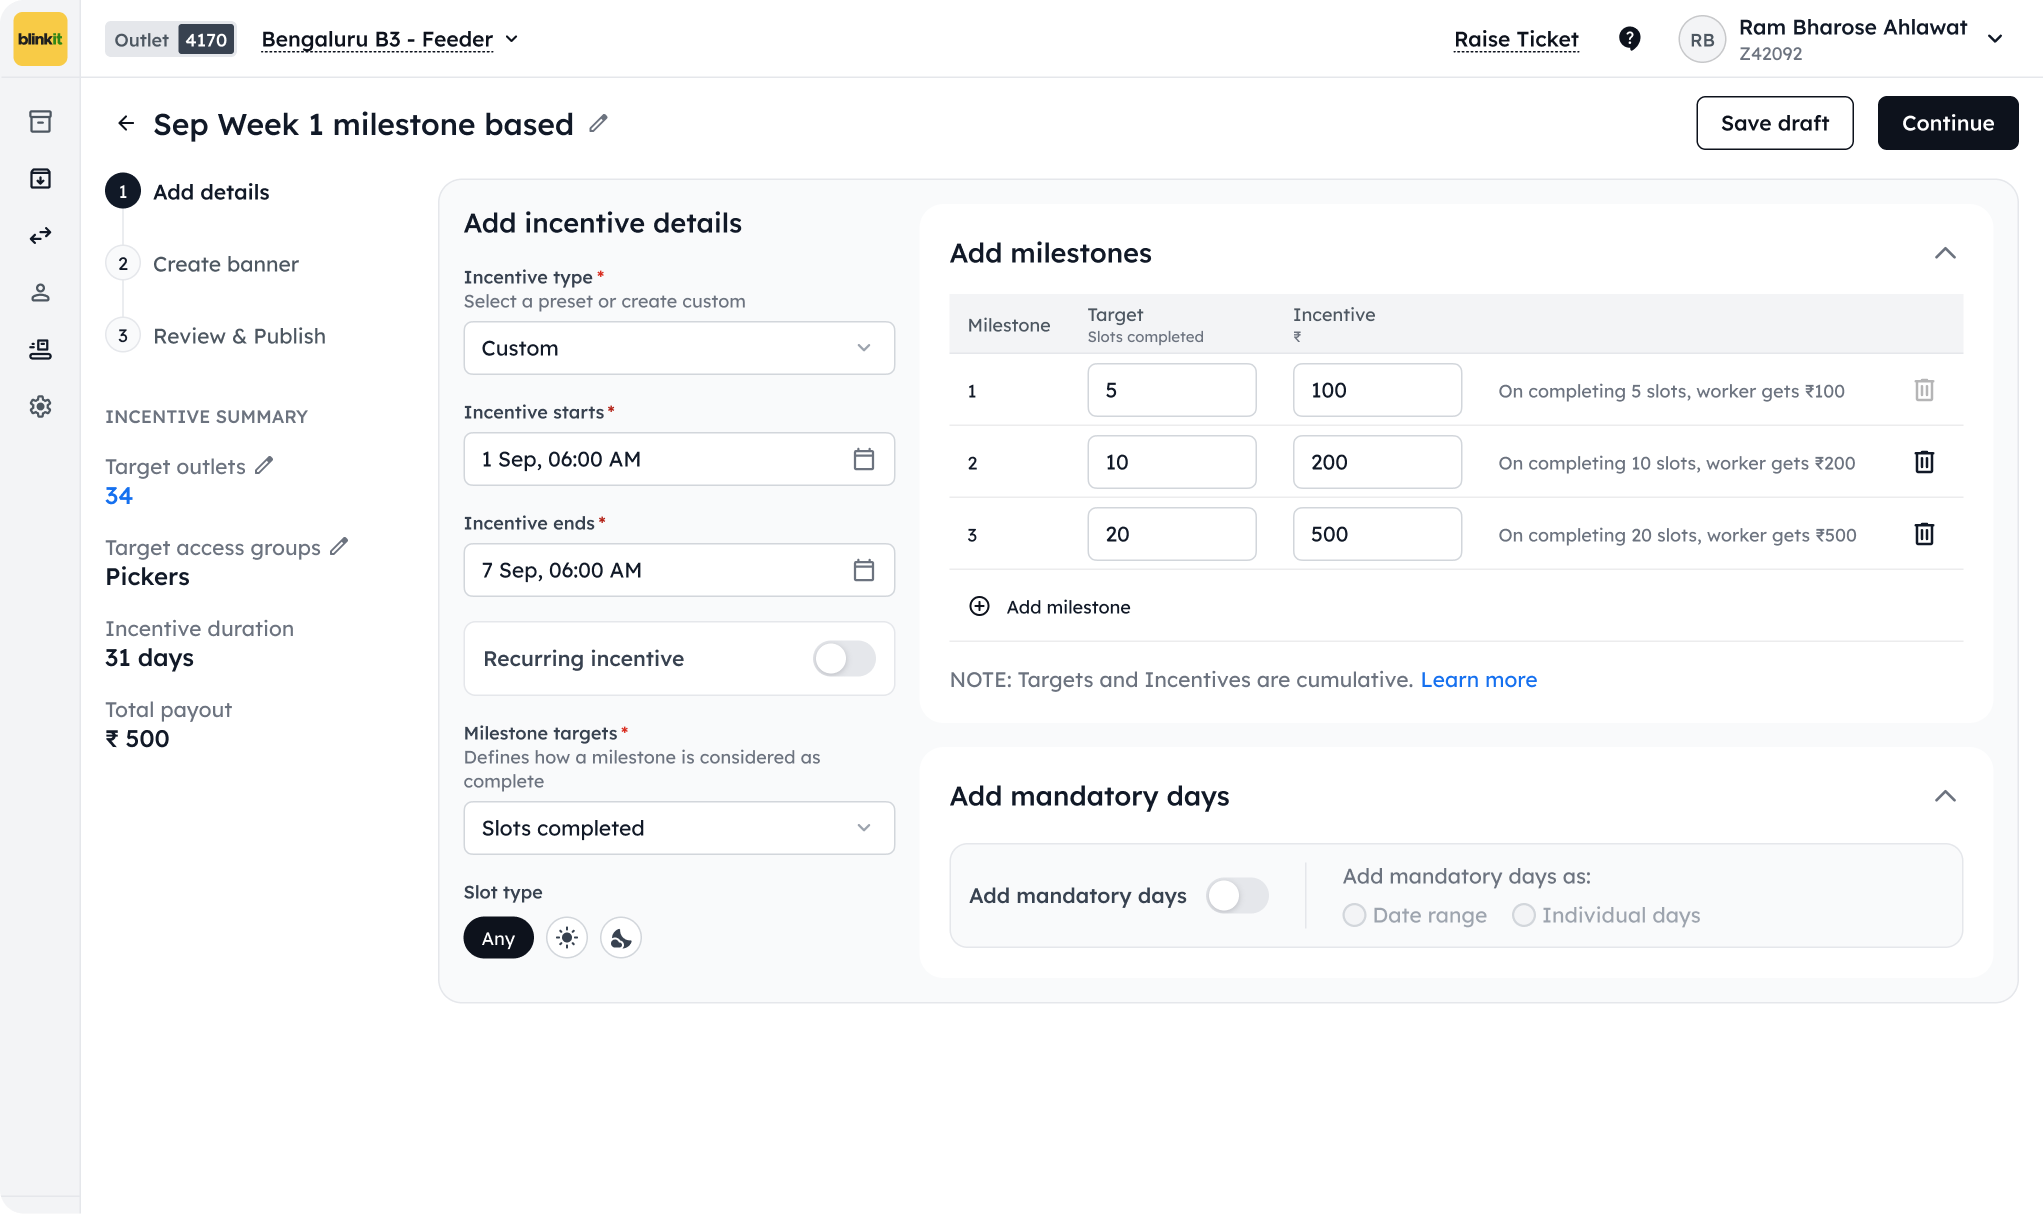The height and width of the screenshot is (1214, 2043).
Task: Open the inbound download sidebar icon
Action: point(40,178)
